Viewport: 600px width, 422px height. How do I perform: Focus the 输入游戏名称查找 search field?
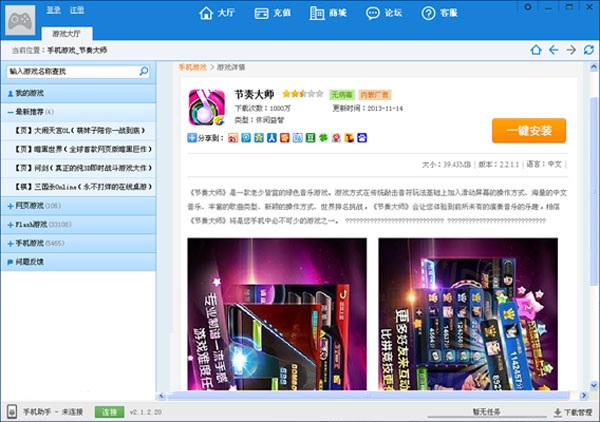point(70,72)
